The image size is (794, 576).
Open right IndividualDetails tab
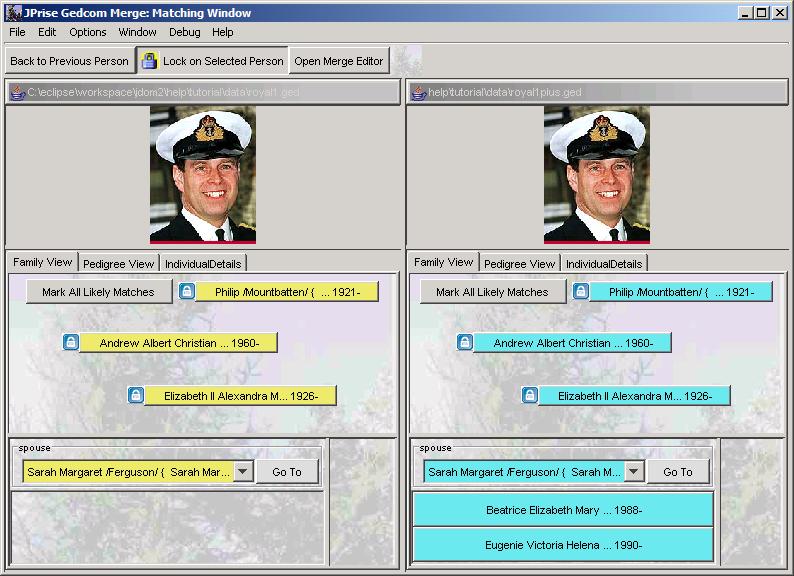coord(603,264)
